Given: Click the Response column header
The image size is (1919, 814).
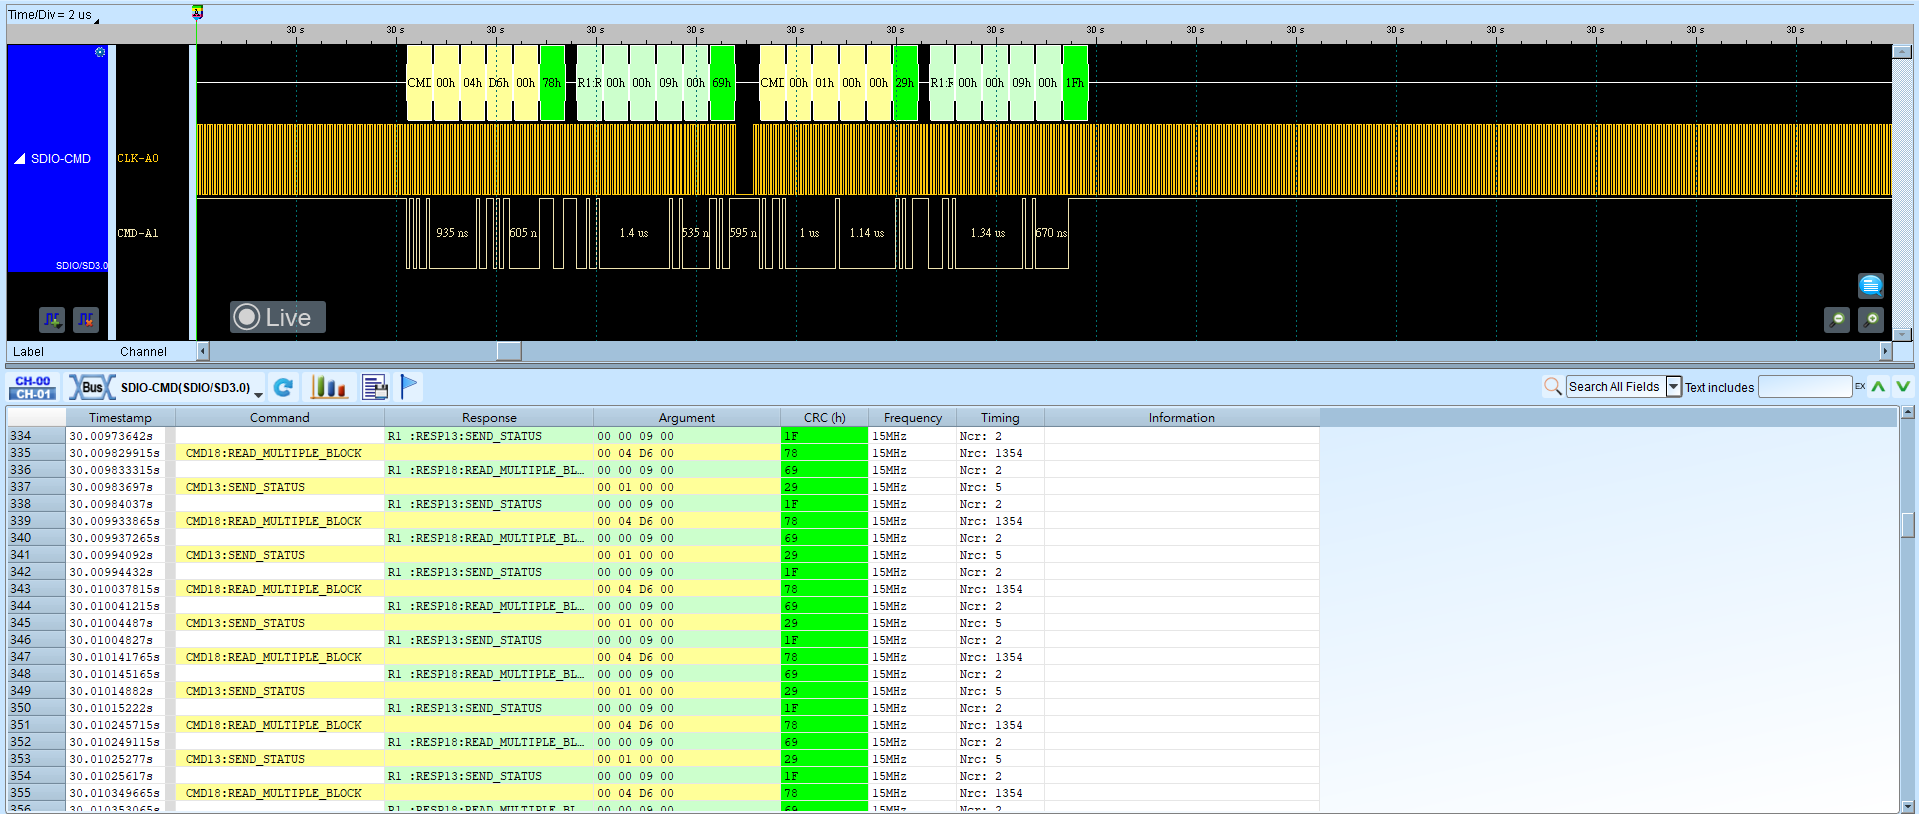Looking at the screenshot, I should pos(489,418).
